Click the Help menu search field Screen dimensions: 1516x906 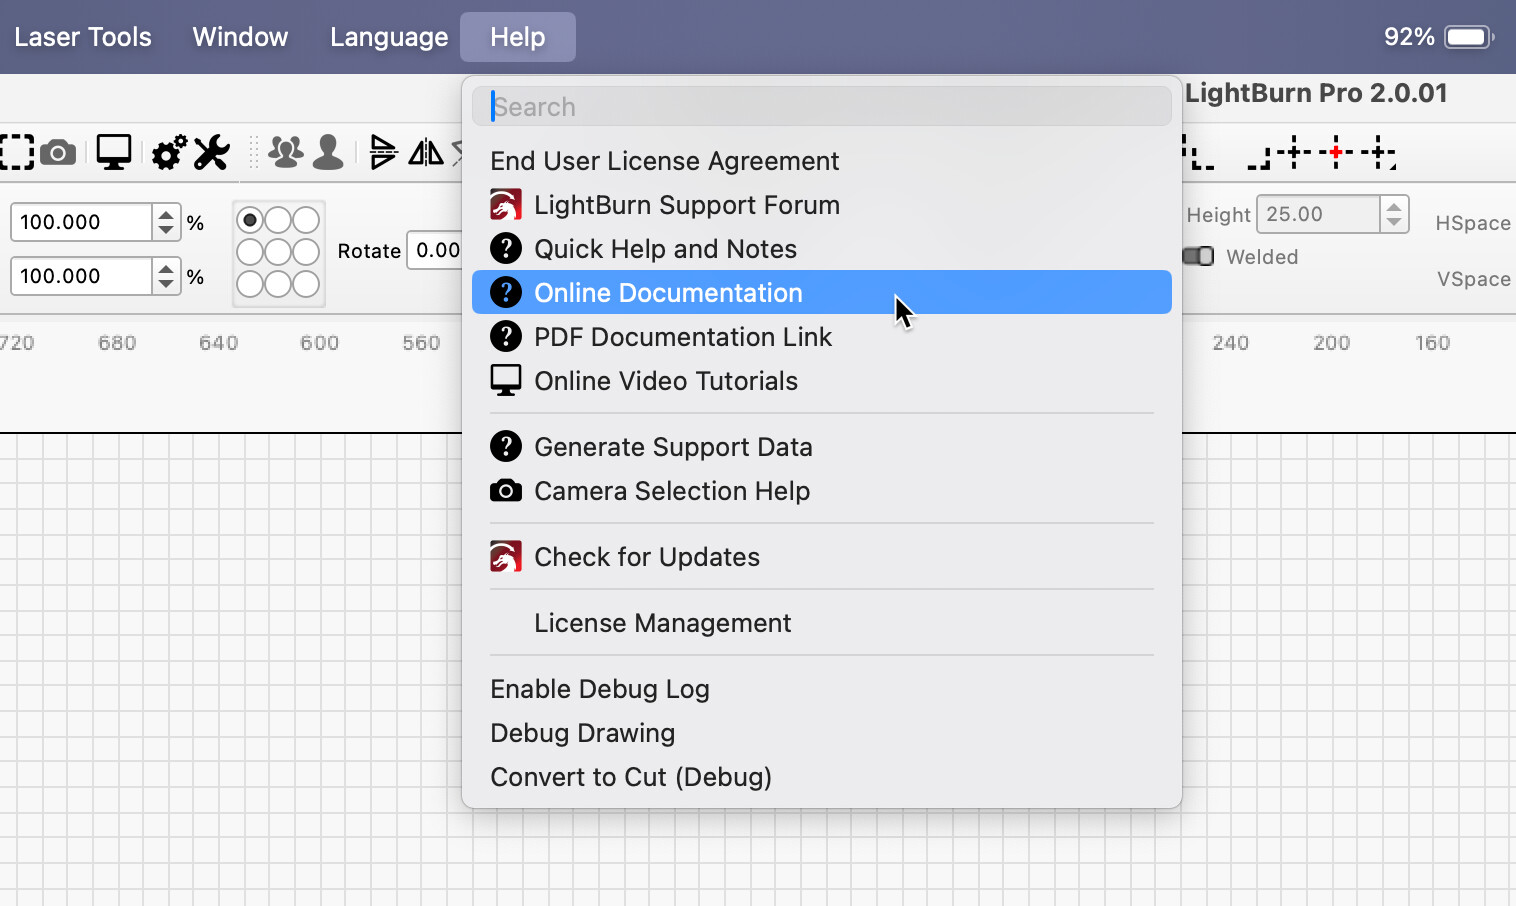pyautogui.click(x=822, y=105)
